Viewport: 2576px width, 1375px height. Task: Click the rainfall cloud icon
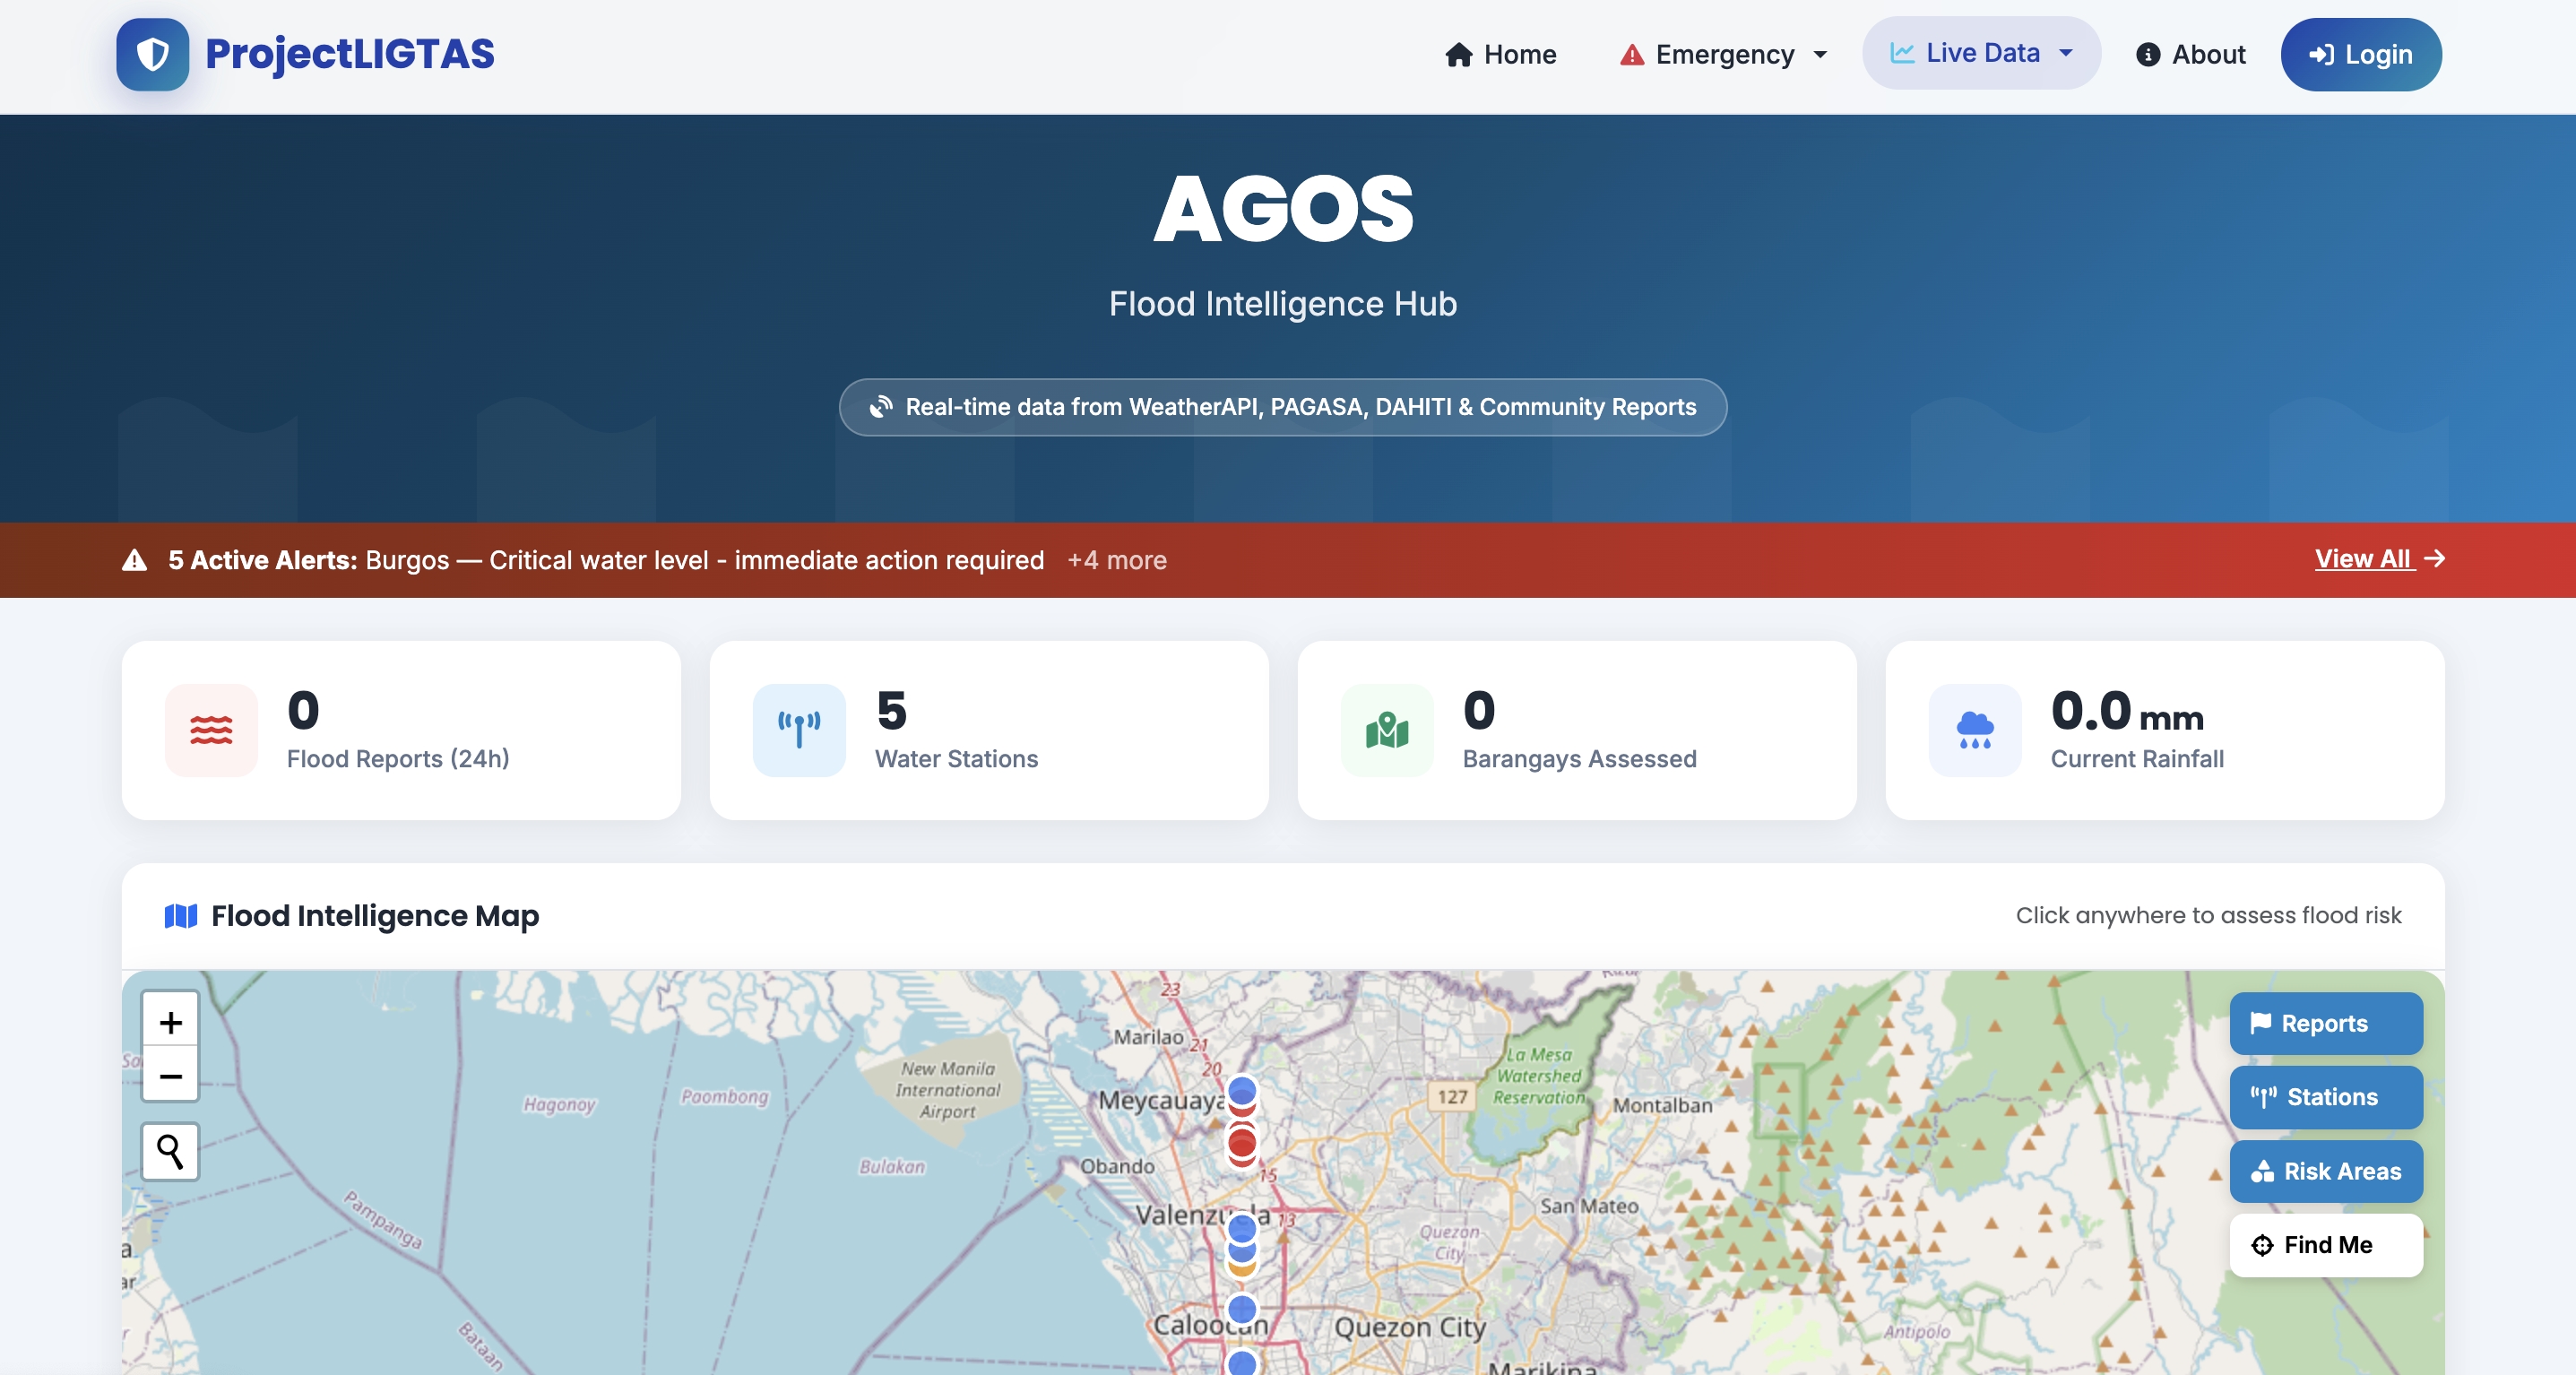(x=1973, y=730)
